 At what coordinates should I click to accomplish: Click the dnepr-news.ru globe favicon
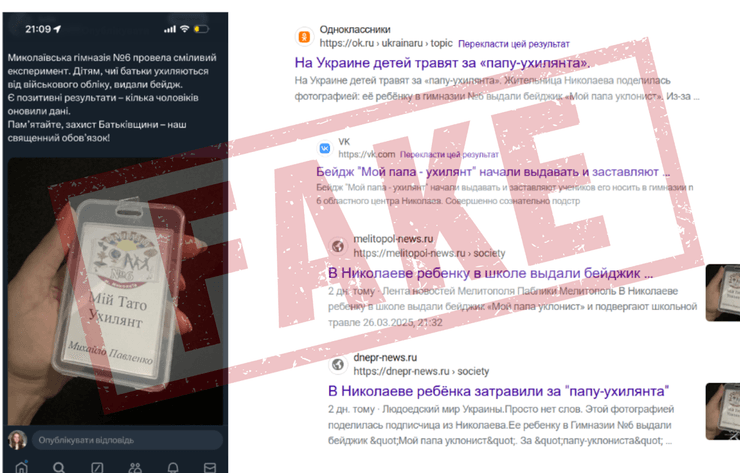pos(338,364)
